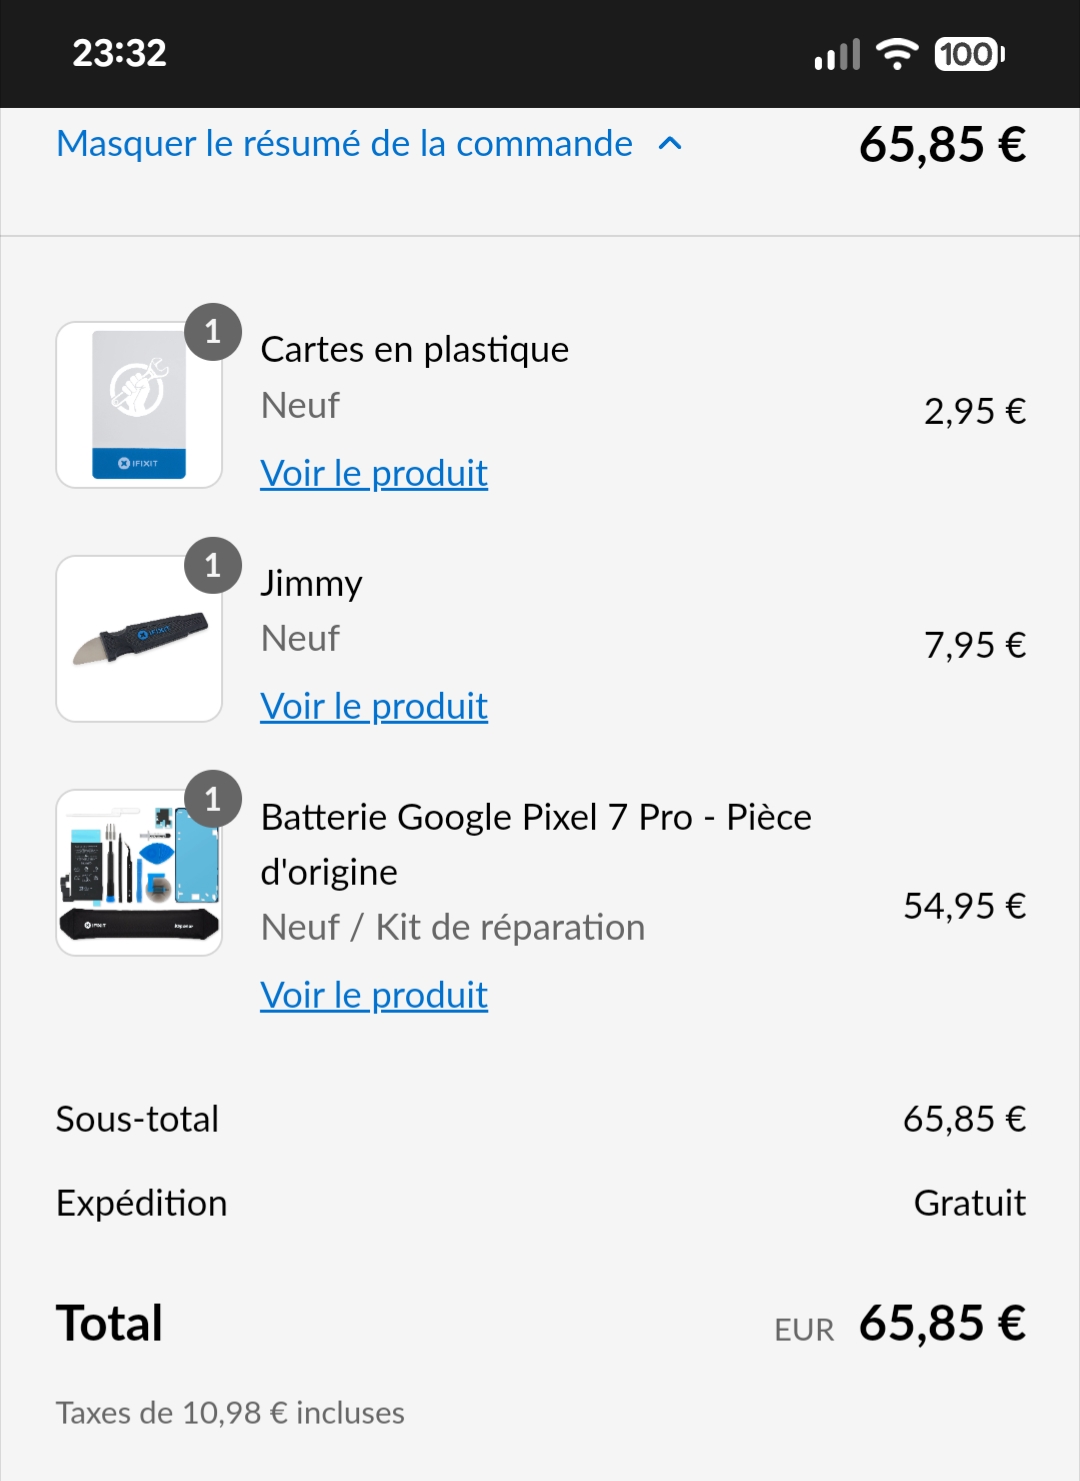Tap 'Batterie Google Pixel 7 Pro' title
Viewport: 1080px width, 1481px height.
click(536, 844)
